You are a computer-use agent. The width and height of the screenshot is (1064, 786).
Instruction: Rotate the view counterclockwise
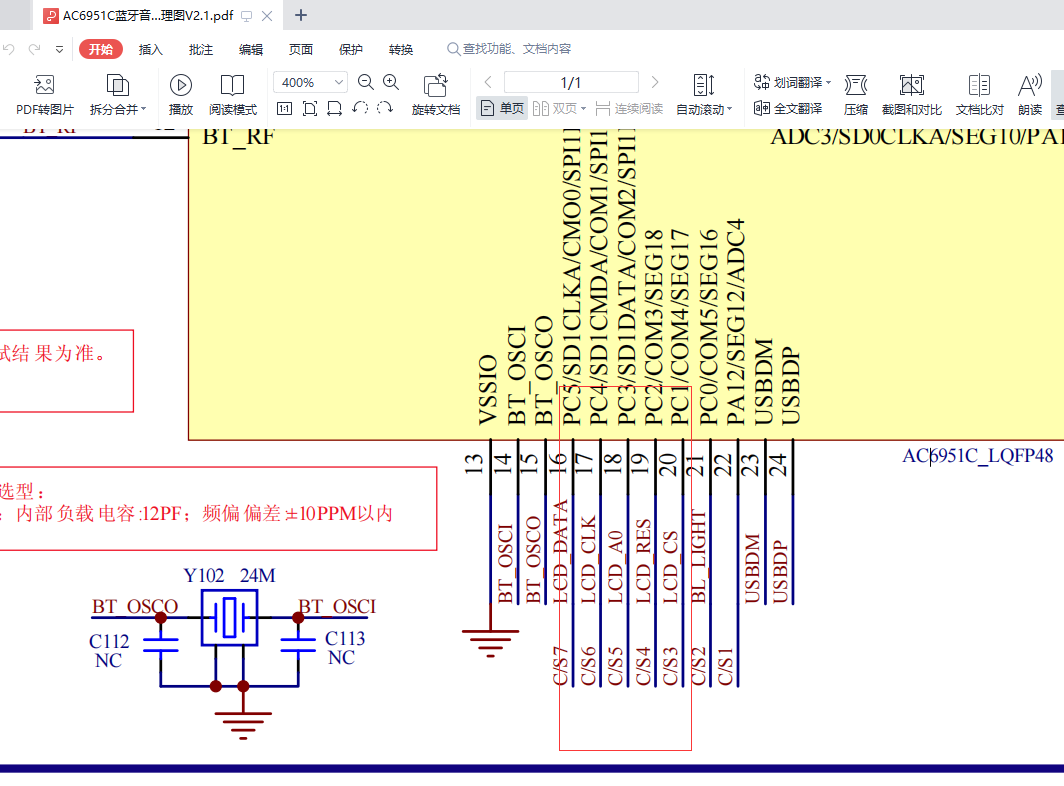360,108
